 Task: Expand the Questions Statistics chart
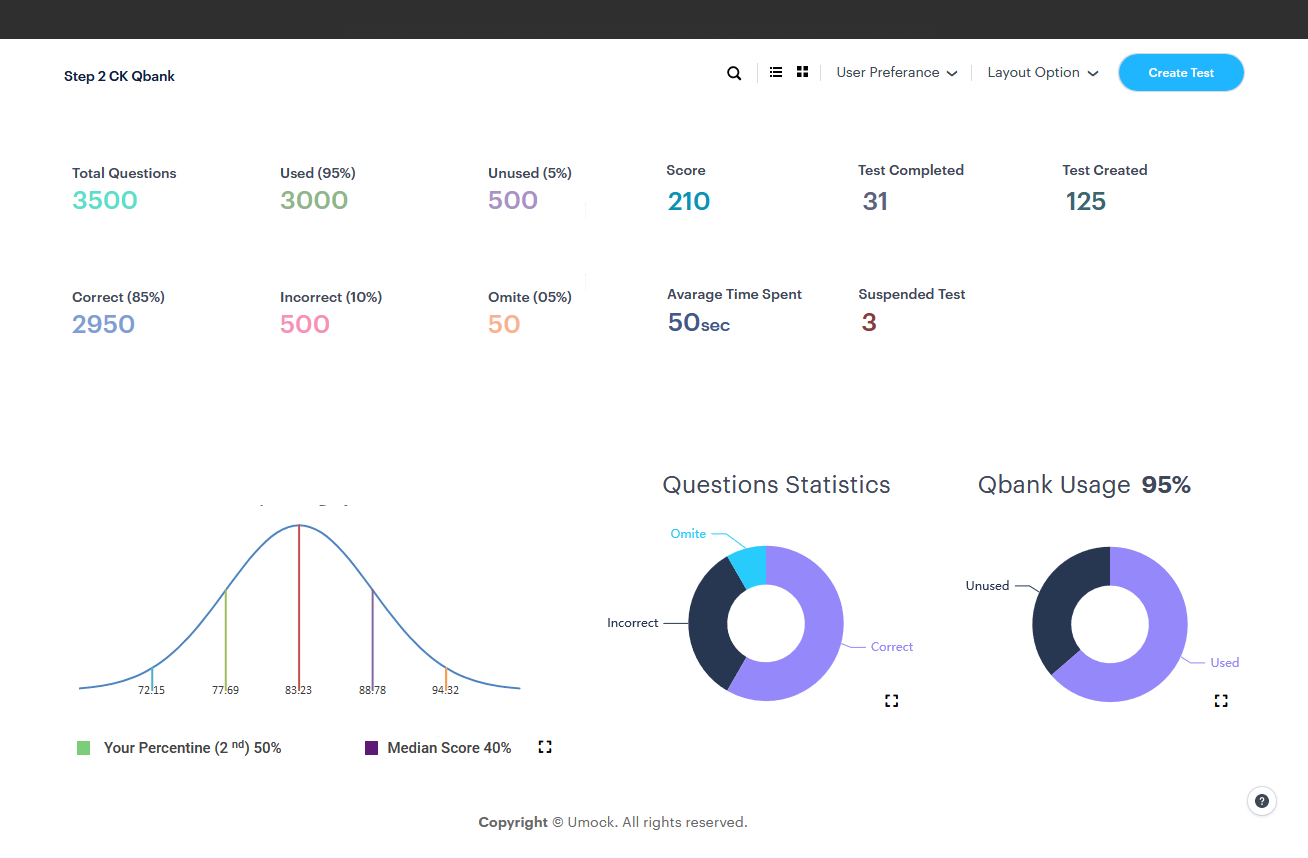pyautogui.click(x=892, y=701)
